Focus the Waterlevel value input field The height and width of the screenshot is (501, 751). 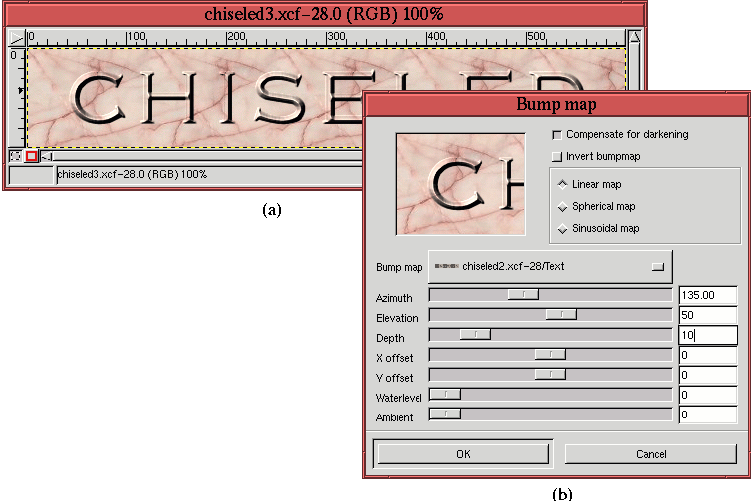click(707, 395)
